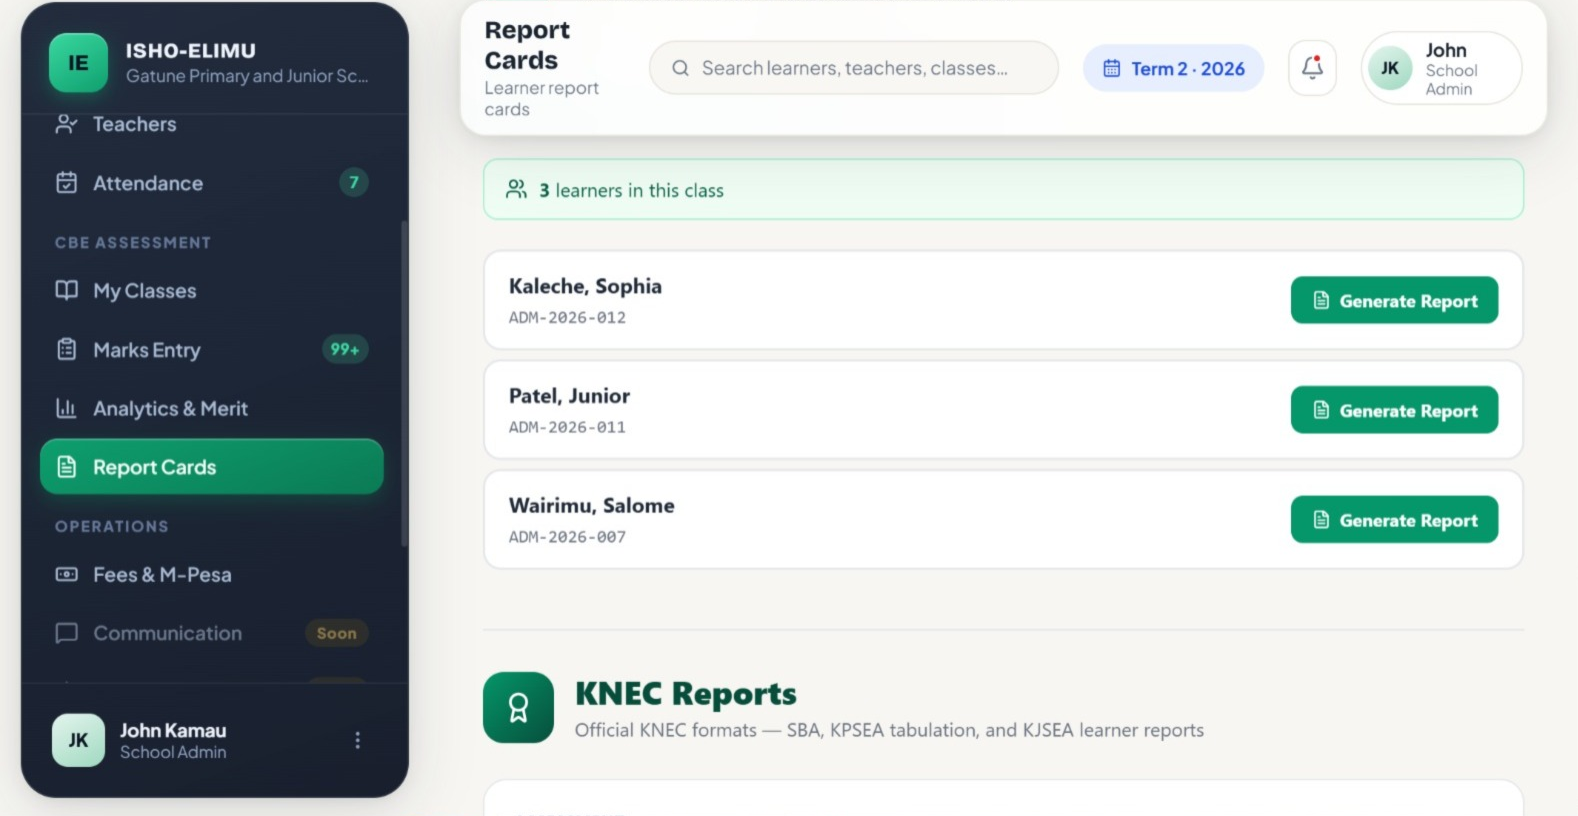Click the search magnifier icon

pos(680,68)
